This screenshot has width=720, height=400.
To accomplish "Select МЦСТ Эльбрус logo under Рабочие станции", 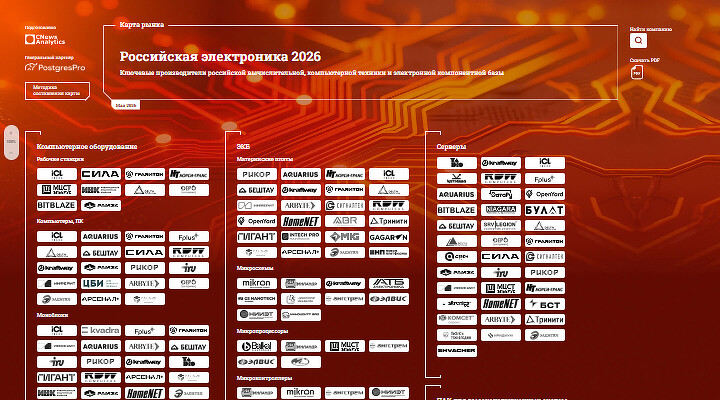I will [x=57, y=190].
